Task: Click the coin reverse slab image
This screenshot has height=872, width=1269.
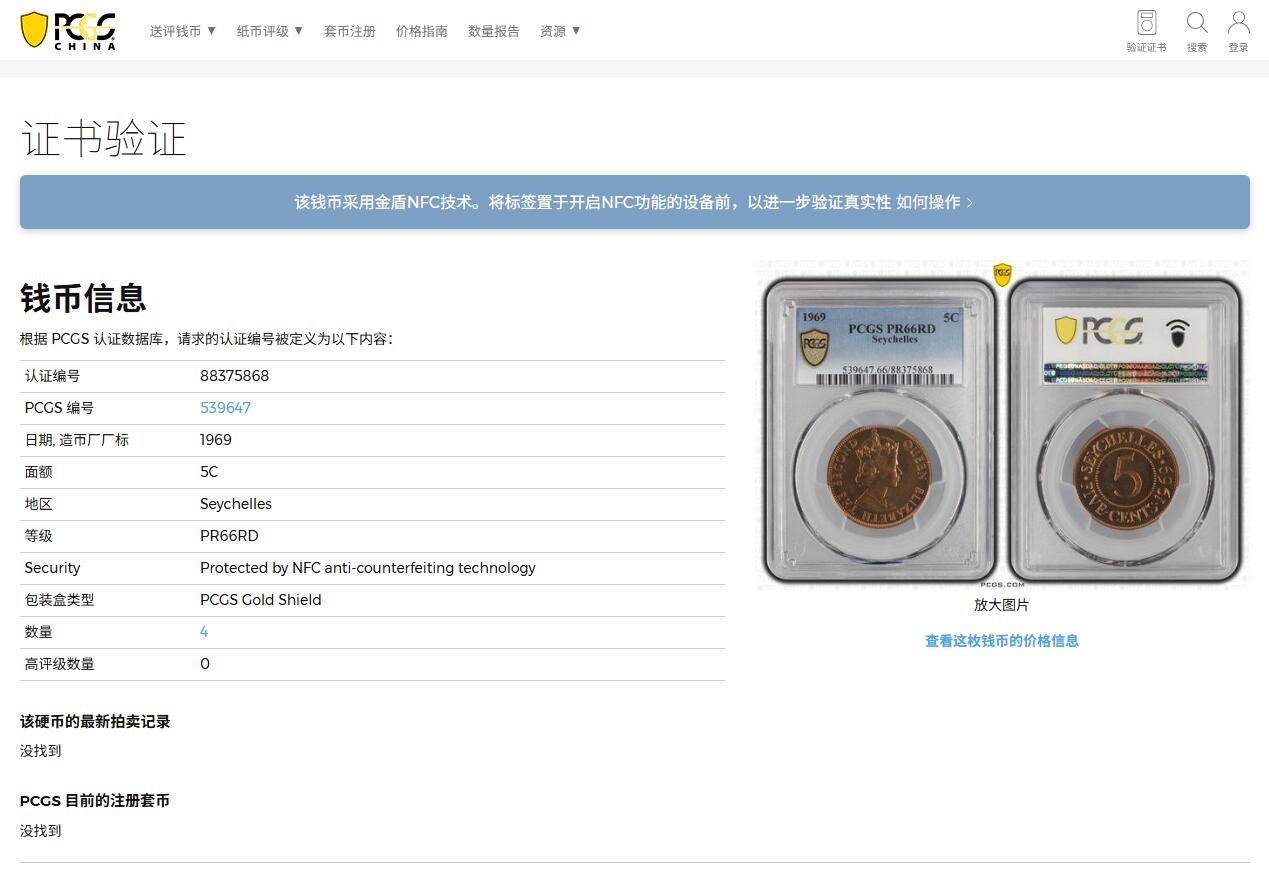Action: [x=1125, y=429]
